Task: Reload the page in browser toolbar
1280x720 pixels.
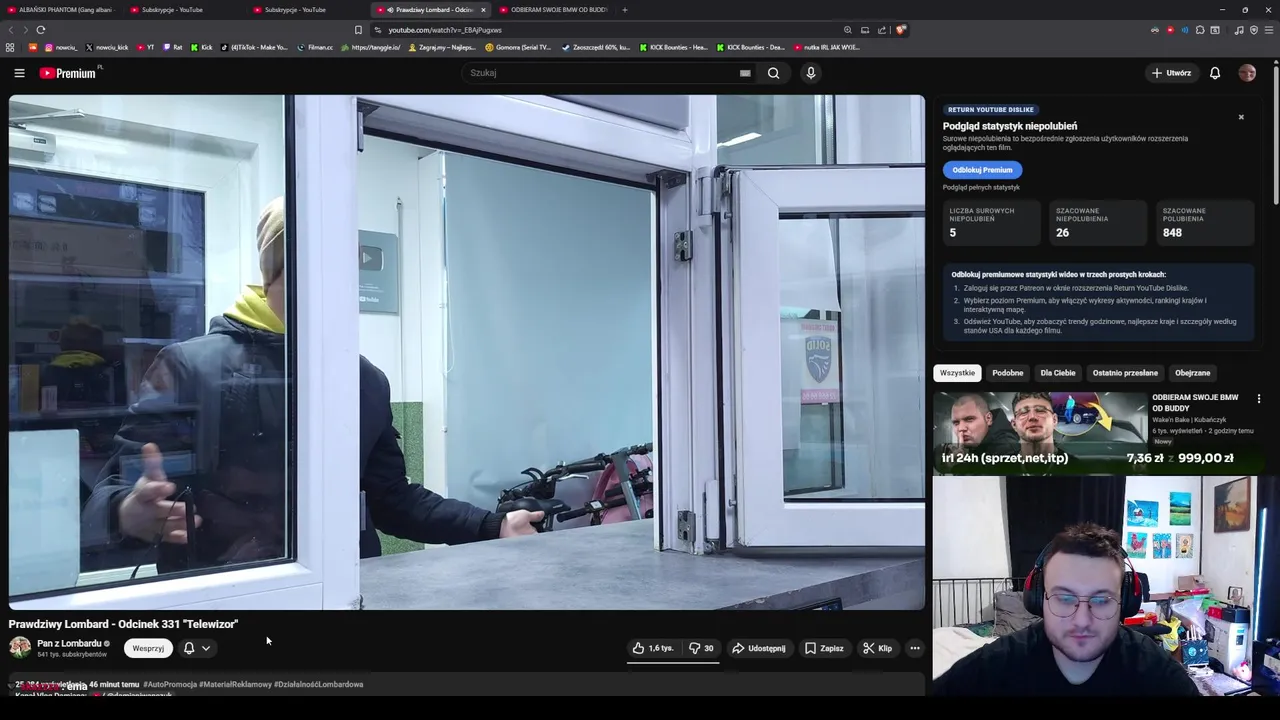Action: (x=41, y=30)
